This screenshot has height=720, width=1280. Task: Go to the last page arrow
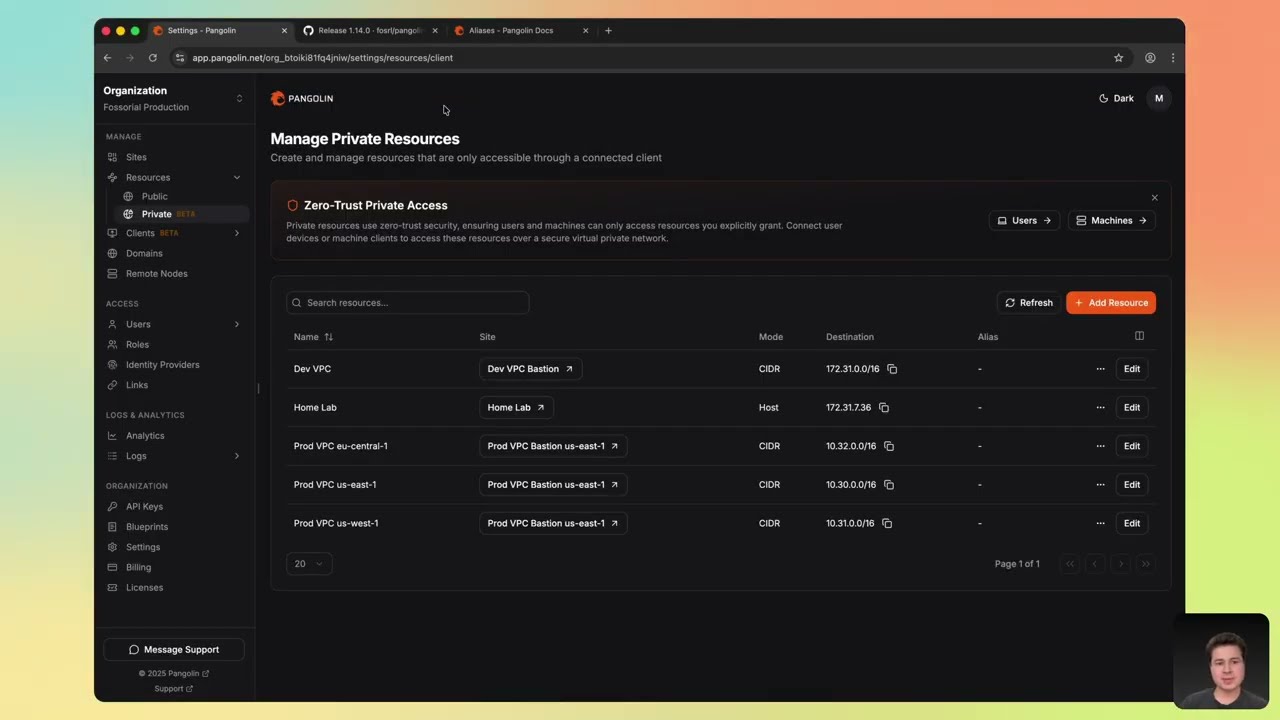(x=1146, y=564)
